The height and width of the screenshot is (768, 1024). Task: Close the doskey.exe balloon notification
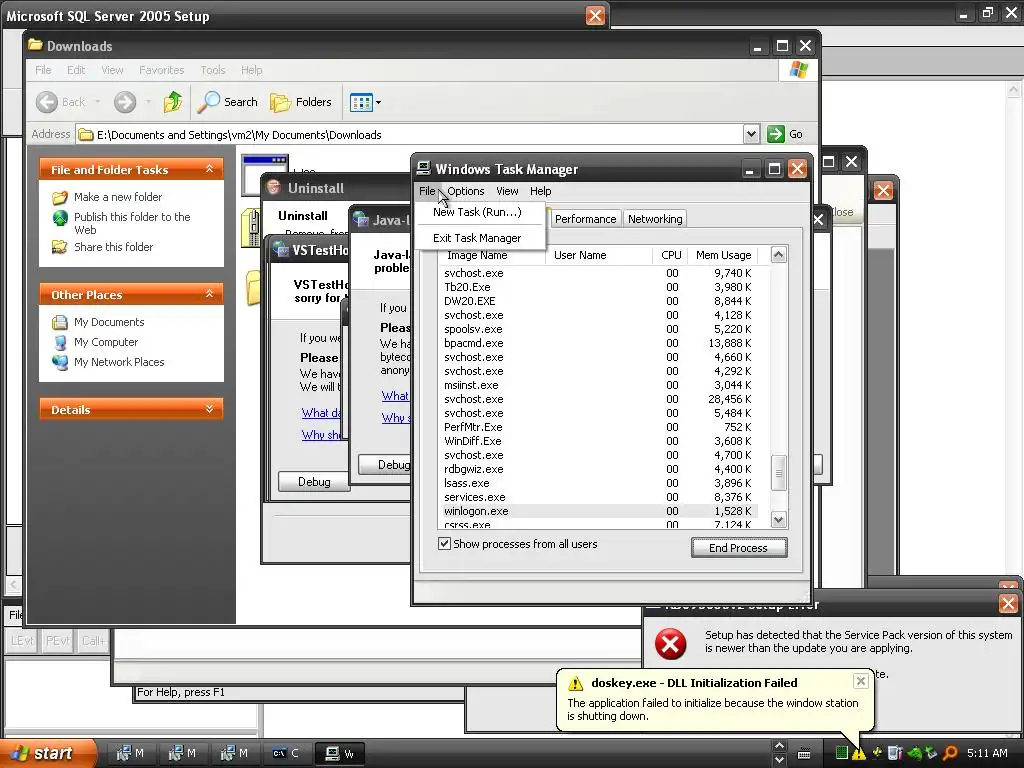861,681
